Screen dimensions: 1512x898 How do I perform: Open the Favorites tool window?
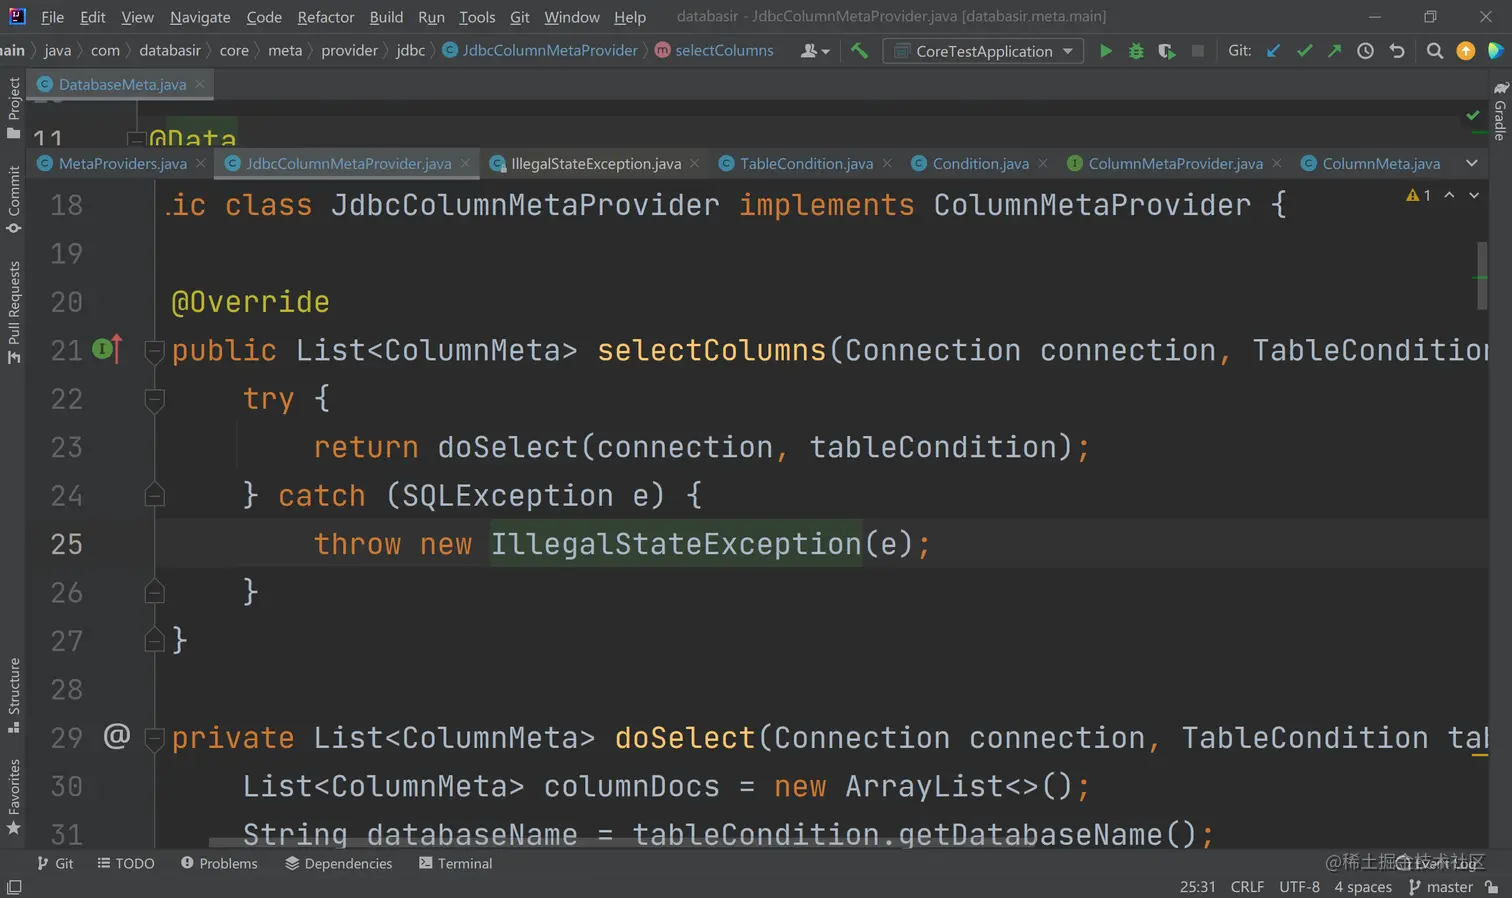[x=14, y=797]
